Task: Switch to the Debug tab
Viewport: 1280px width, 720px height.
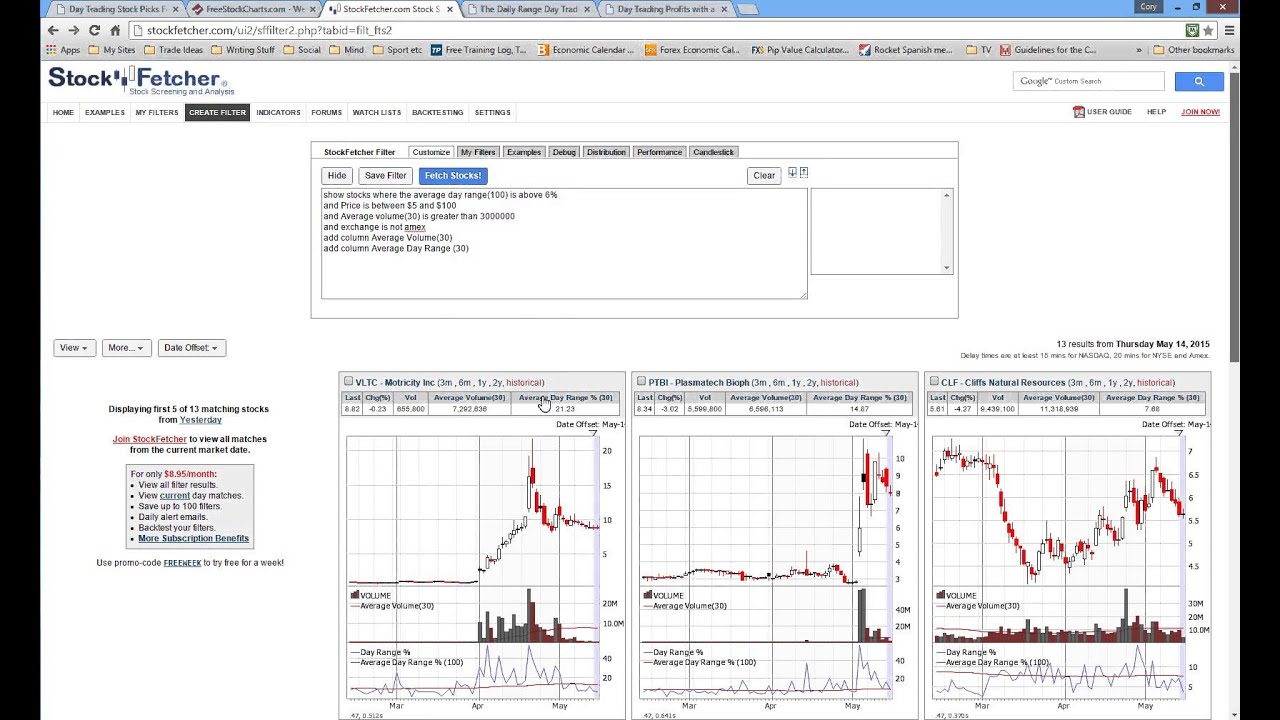Action: pyautogui.click(x=564, y=152)
